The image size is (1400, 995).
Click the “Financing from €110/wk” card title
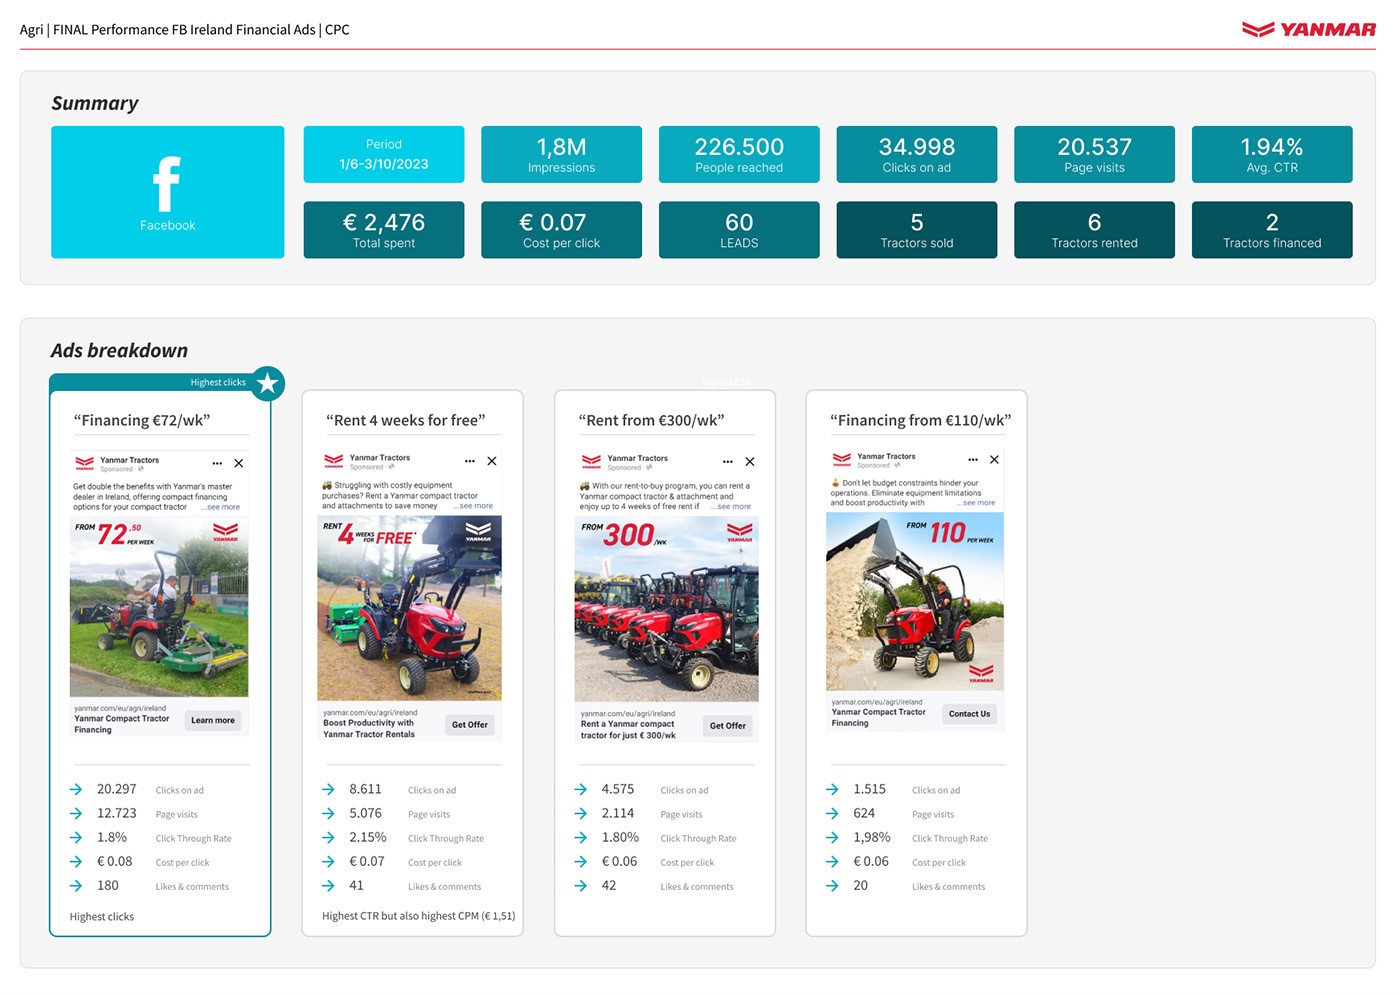921,421
